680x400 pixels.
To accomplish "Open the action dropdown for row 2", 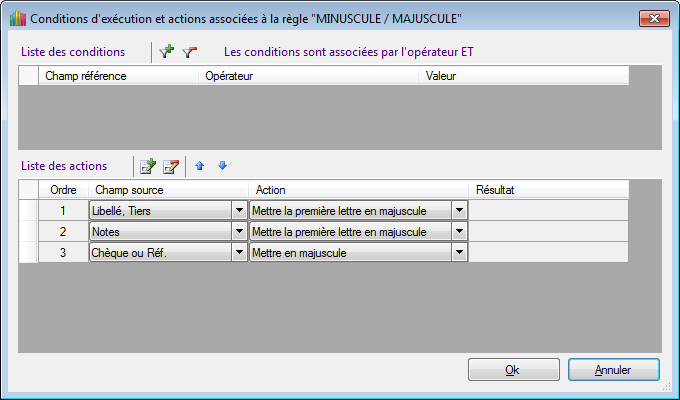I will tap(459, 231).
